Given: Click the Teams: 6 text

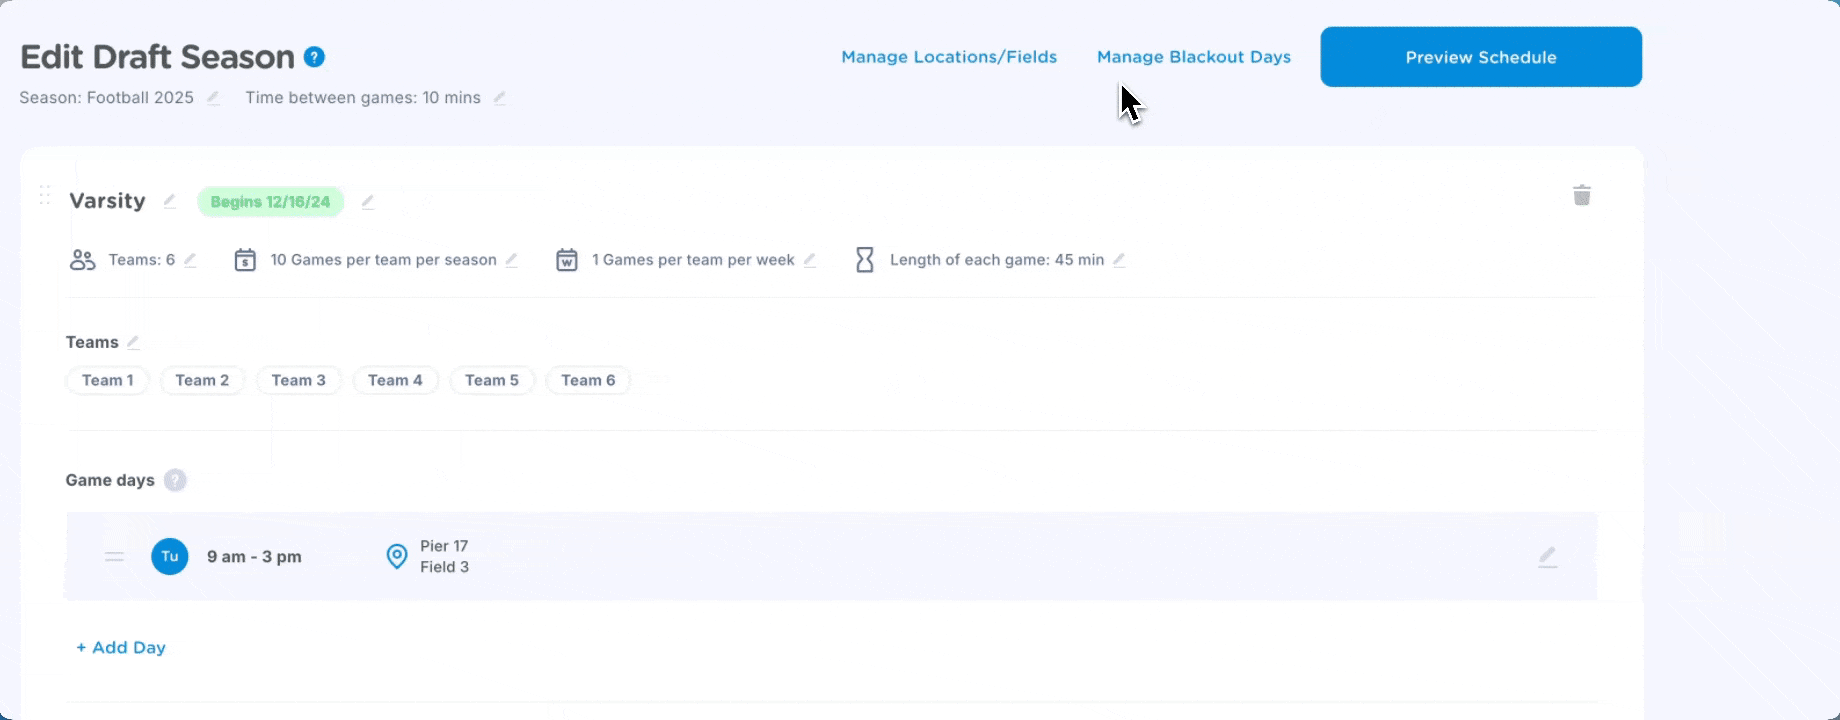Looking at the screenshot, I should pos(142,260).
